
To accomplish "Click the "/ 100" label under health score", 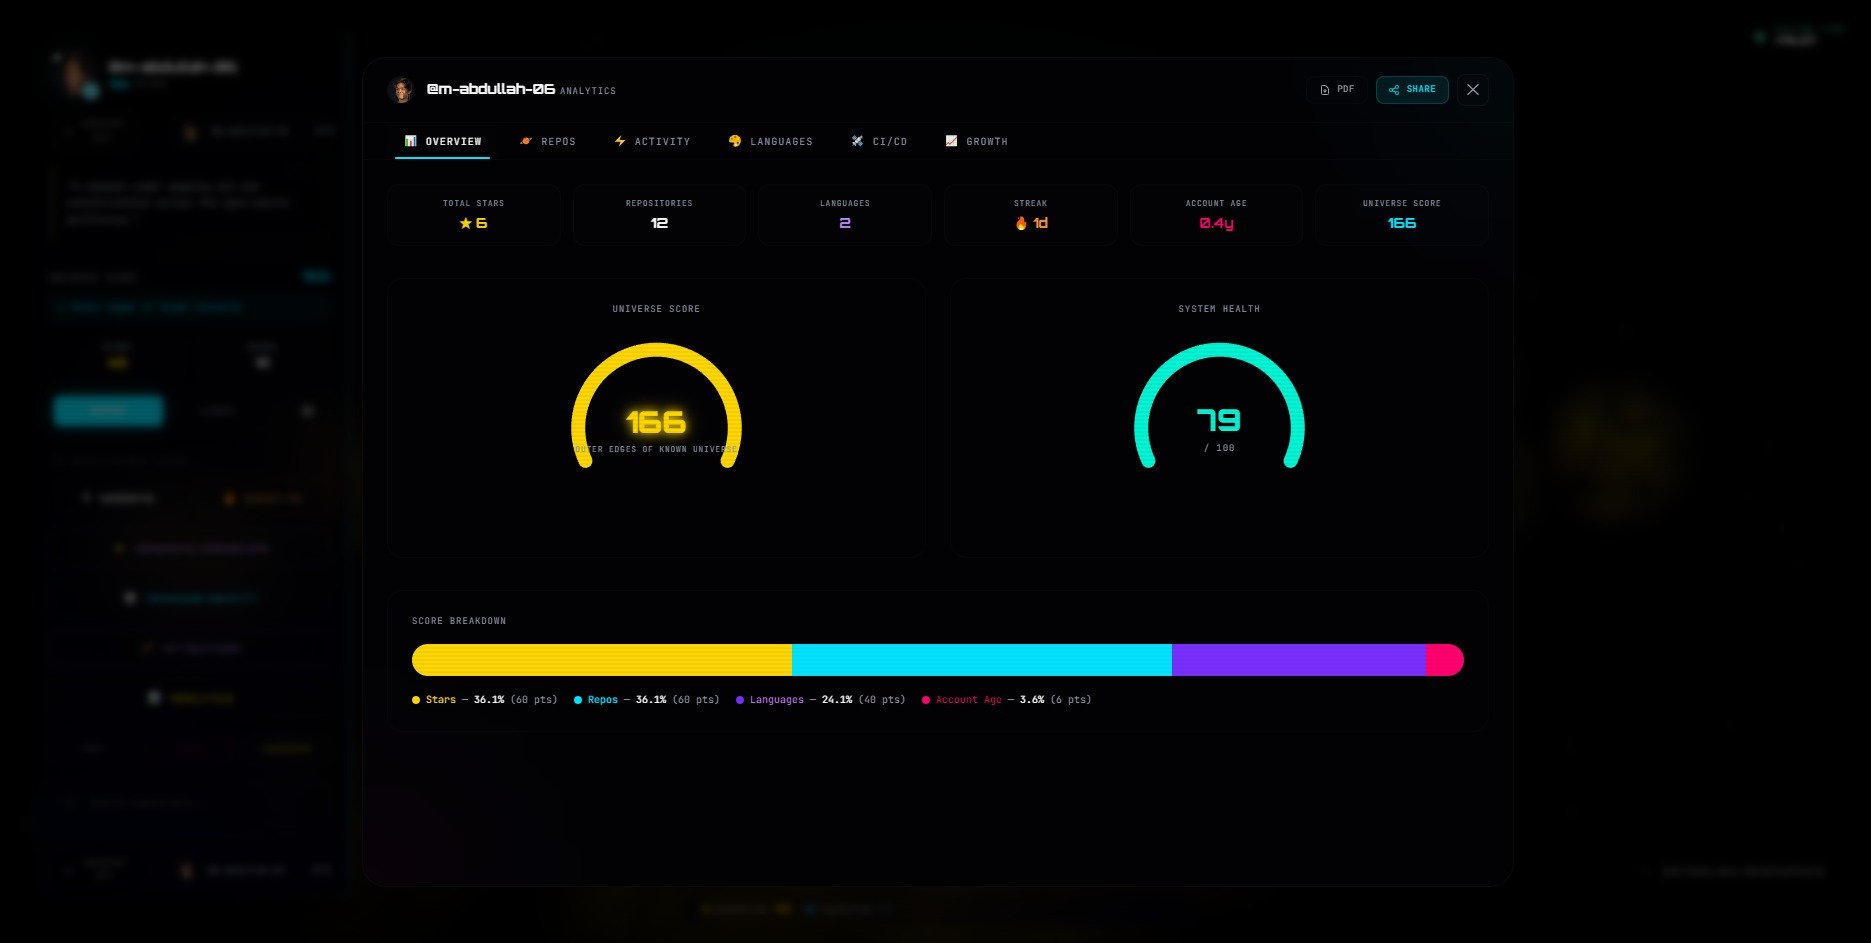I will [1219, 448].
